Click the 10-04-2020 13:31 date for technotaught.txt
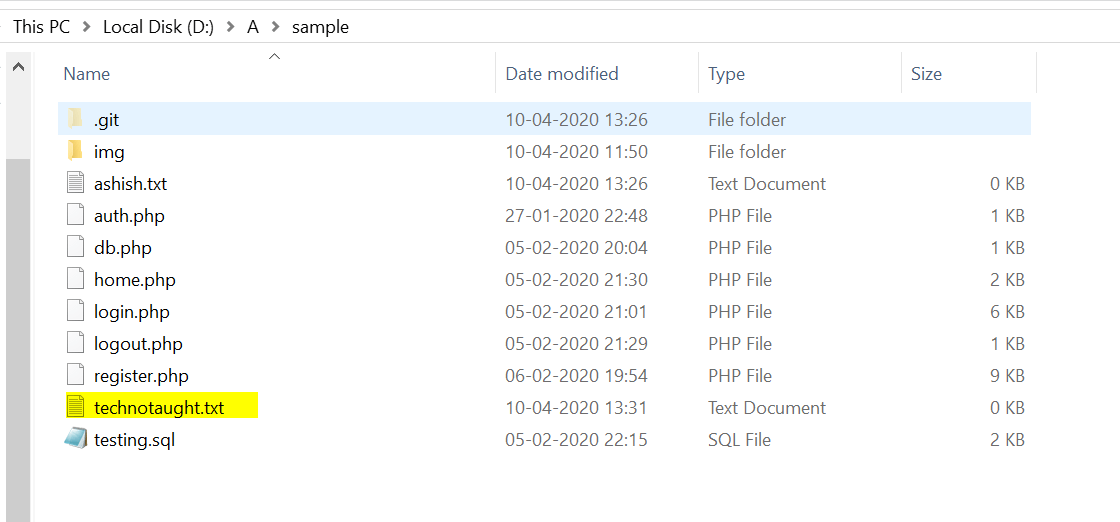The image size is (1120, 522). click(x=576, y=408)
